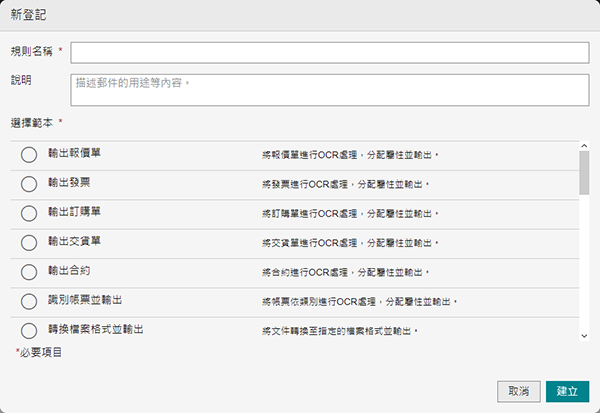This screenshot has height=413, width=600.
Task: Select the 識別帳票並輸出 radio button
Action: click(28, 300)
